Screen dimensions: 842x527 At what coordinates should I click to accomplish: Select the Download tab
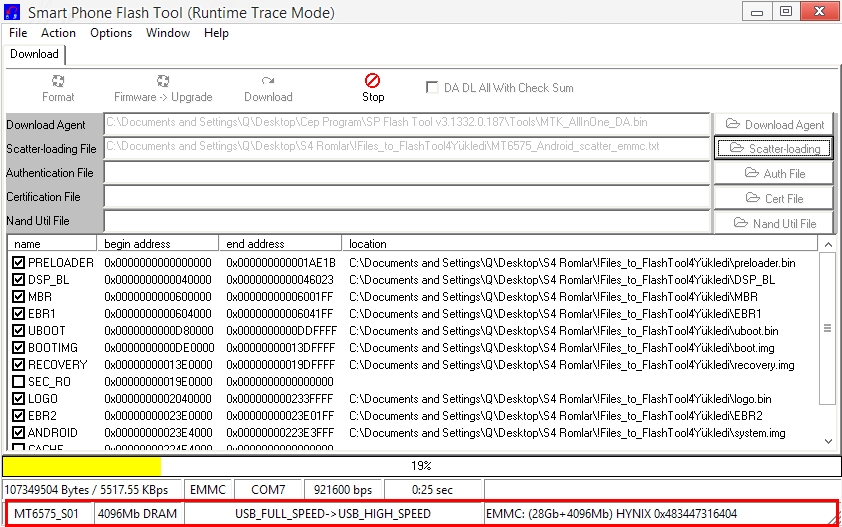pyautogui.click(x=34, y=54)
